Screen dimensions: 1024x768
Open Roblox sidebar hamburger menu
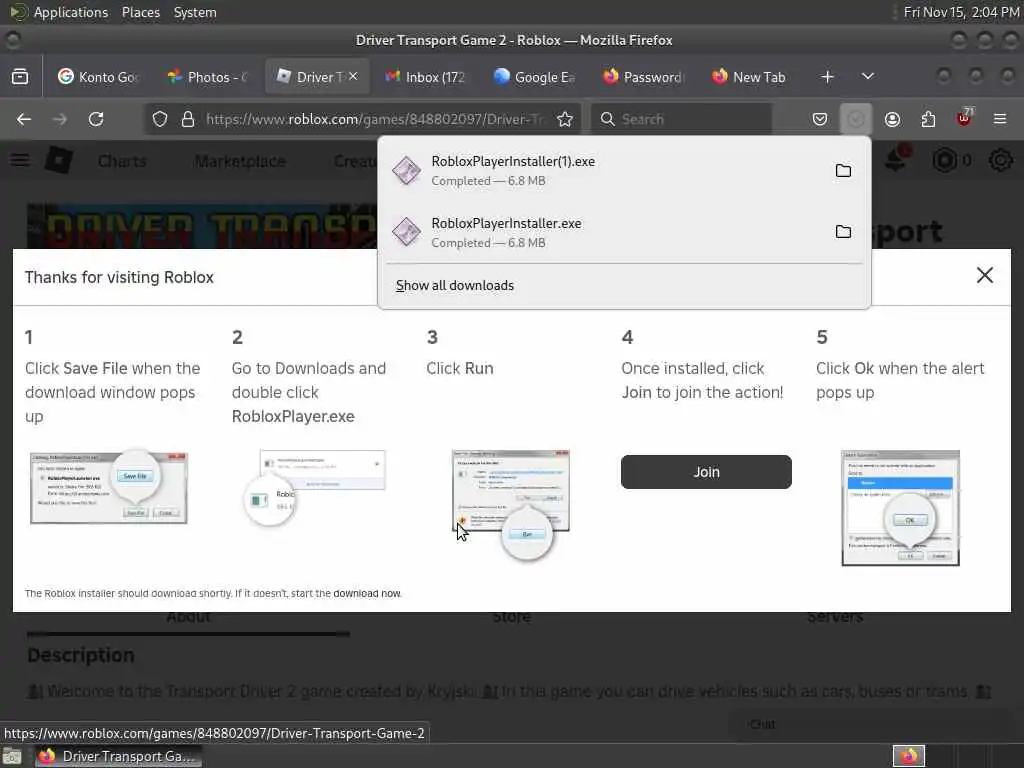click(x=20, y=160)
